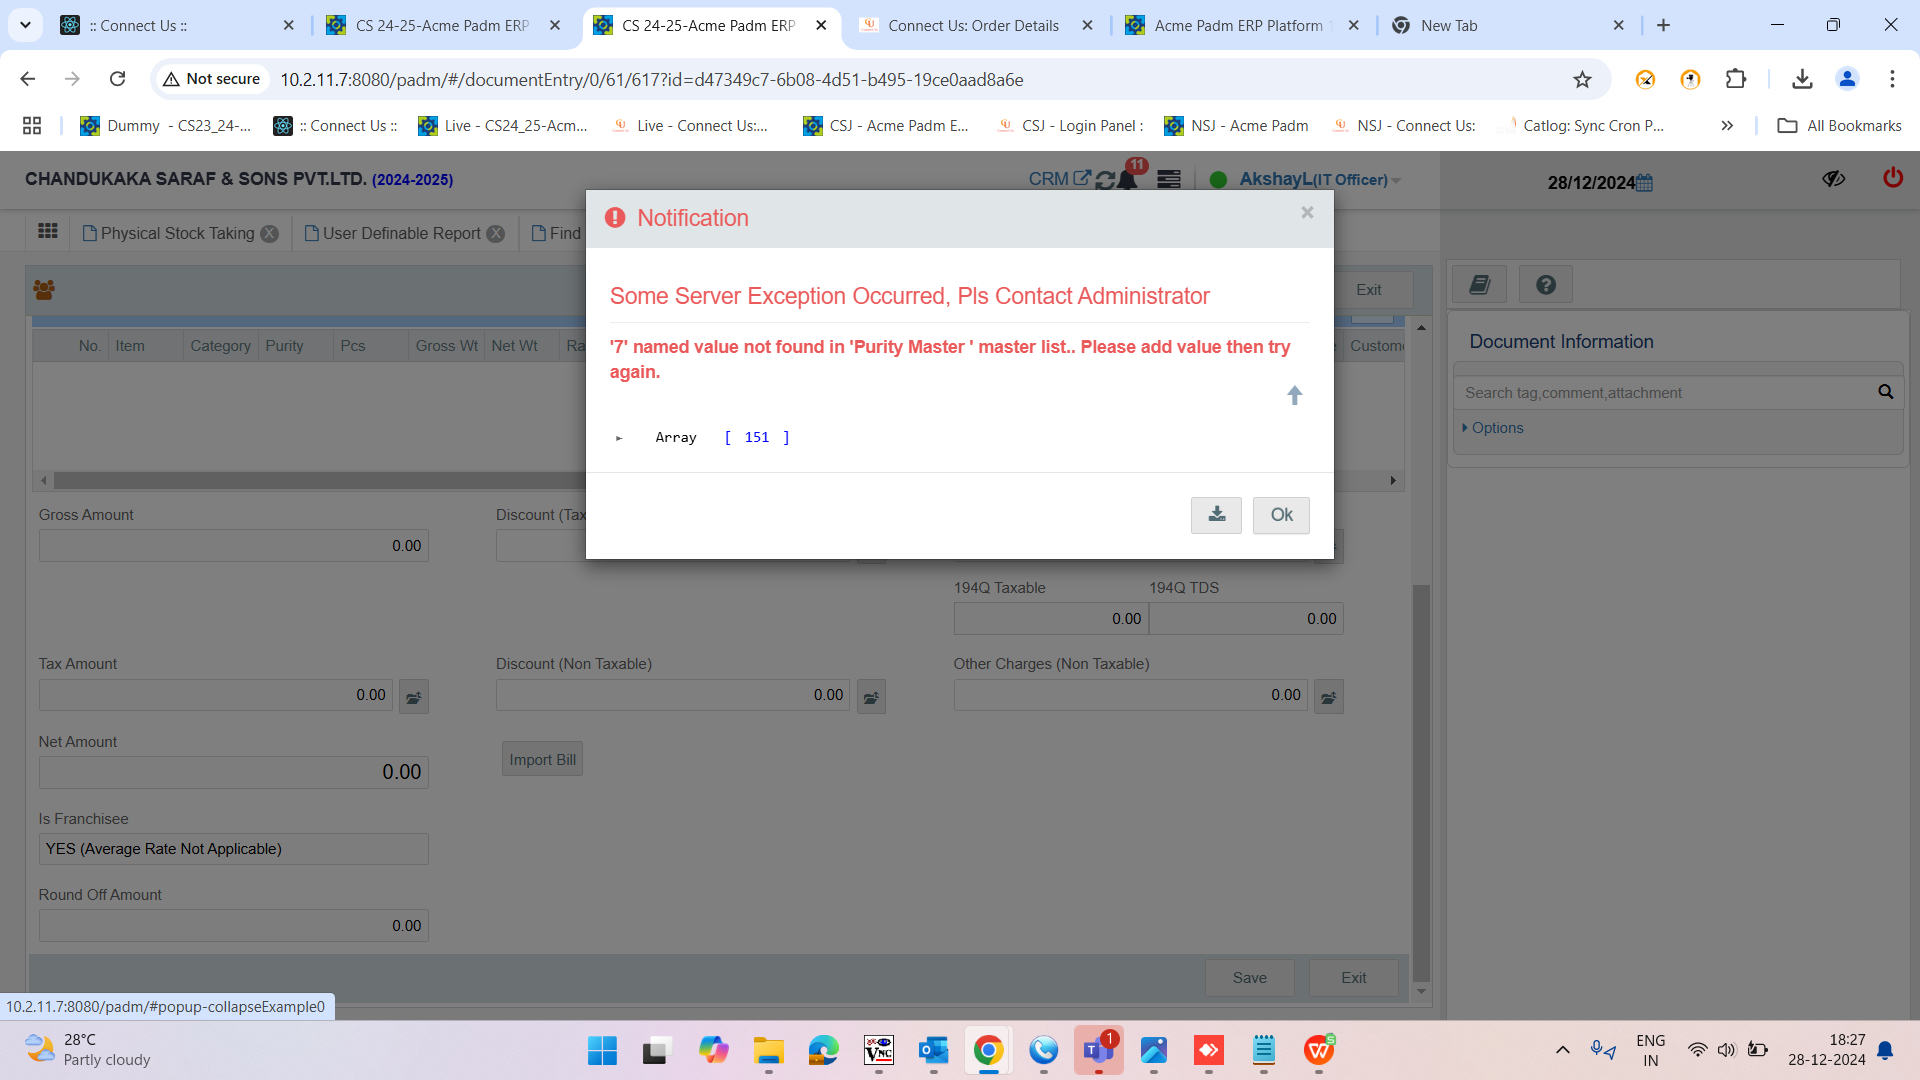Click the Category column header

tap(220, 346)
